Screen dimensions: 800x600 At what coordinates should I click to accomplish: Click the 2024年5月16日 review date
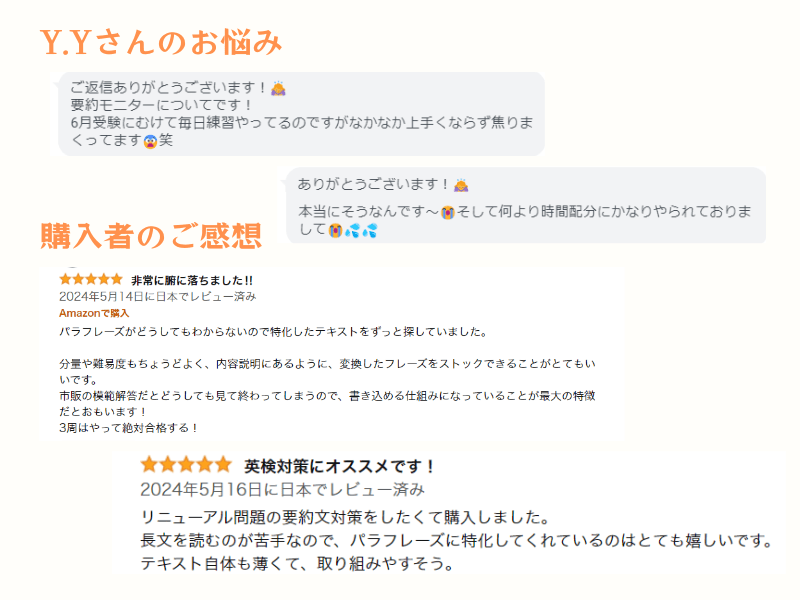(282, 490)
